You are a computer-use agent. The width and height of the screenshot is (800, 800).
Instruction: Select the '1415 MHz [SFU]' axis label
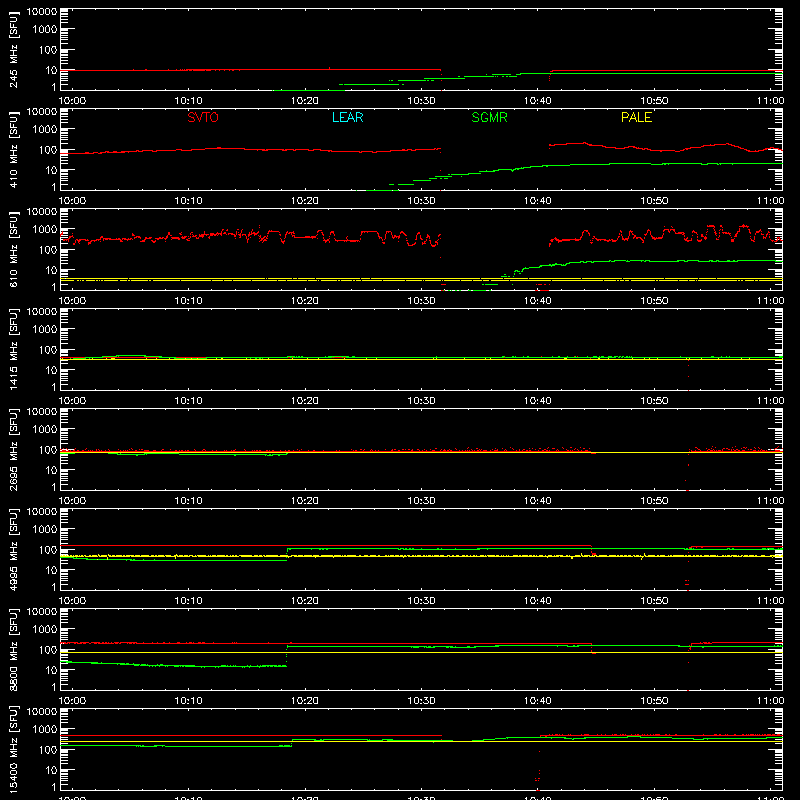[13, 349]
